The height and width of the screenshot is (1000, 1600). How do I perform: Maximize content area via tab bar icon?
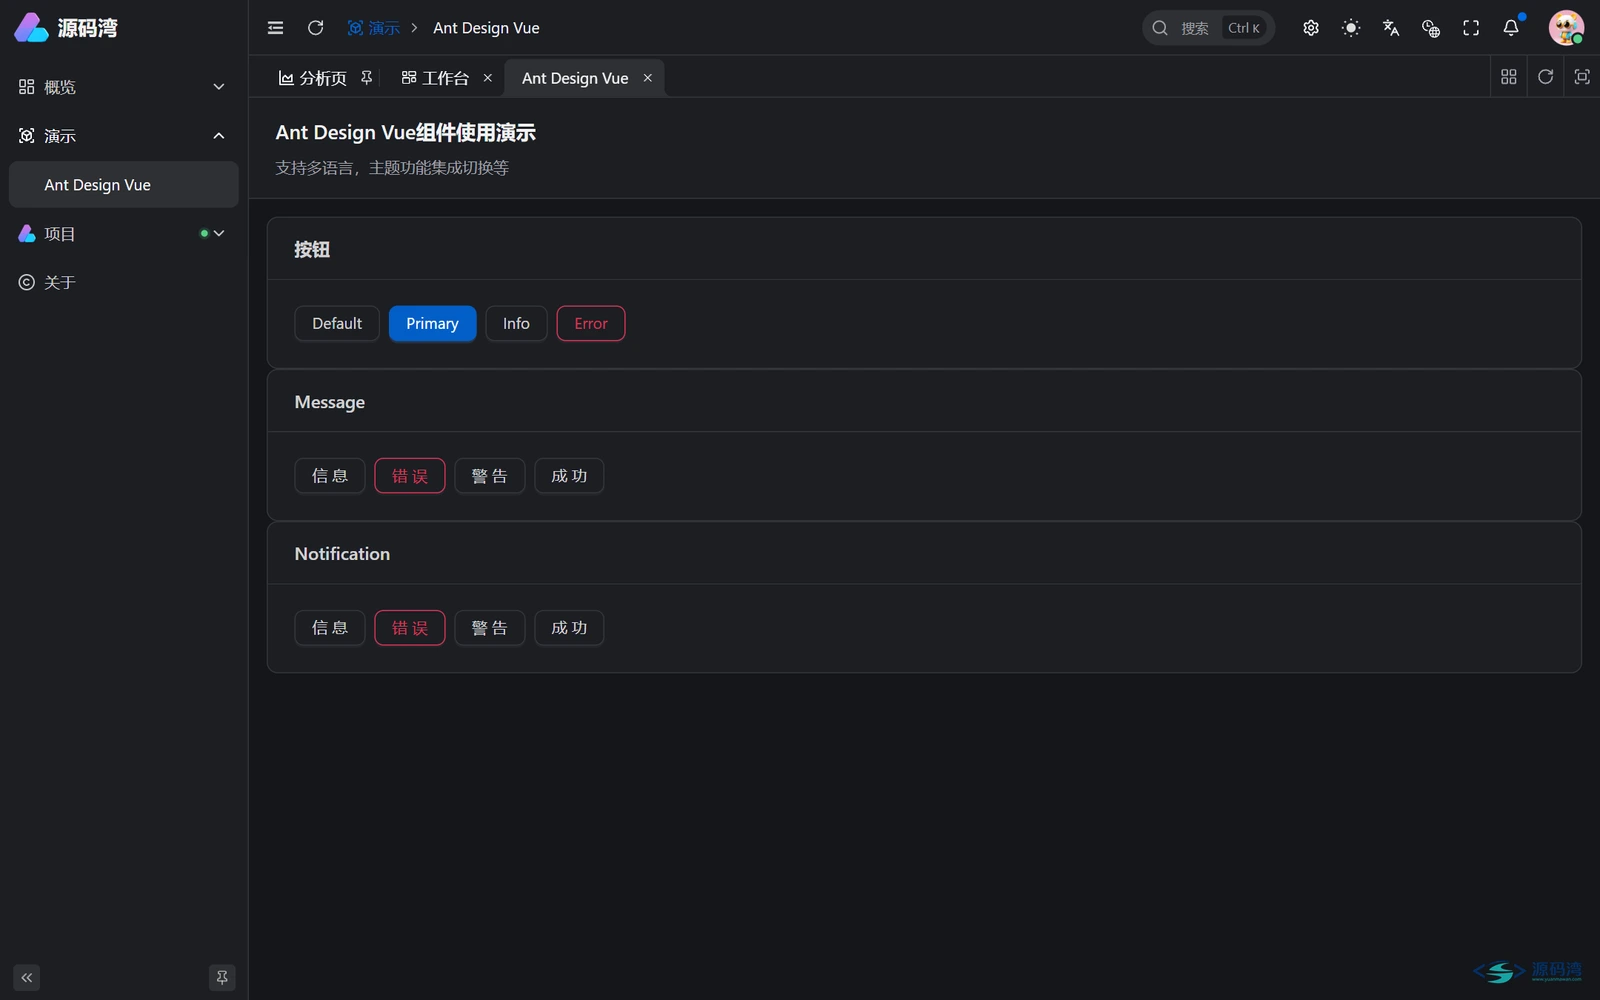1582,77
